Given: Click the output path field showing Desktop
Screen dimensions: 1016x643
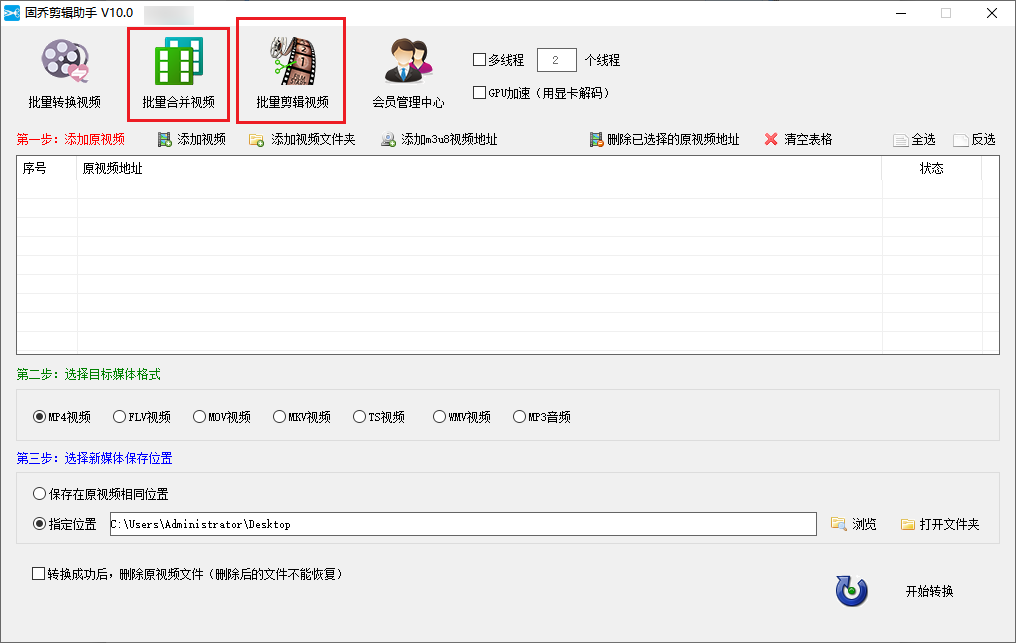Looking at the screenshot, I should (462, 524).
